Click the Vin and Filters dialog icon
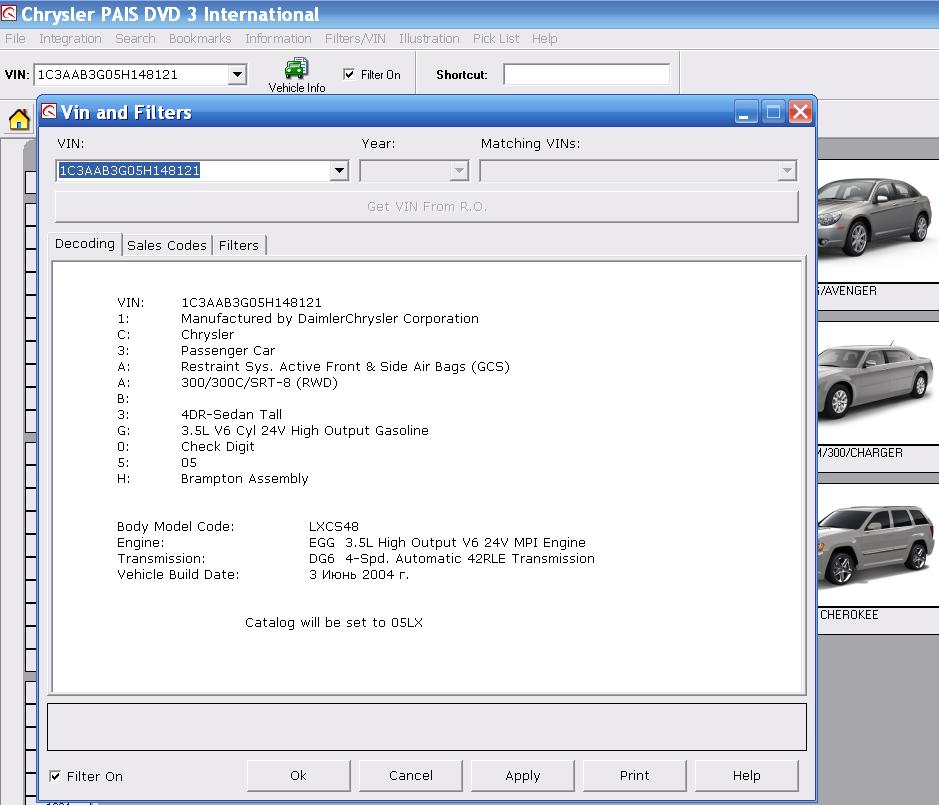939x805 pixels. click(49, 111)
